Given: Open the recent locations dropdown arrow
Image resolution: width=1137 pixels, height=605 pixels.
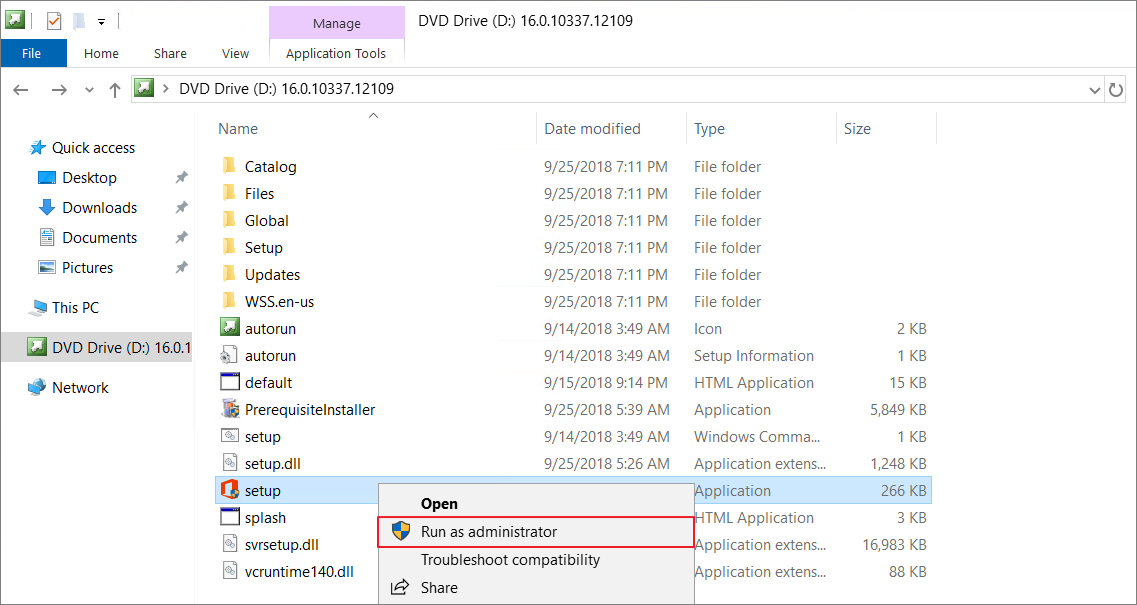Looking at the screenshot, I should 89,90.
